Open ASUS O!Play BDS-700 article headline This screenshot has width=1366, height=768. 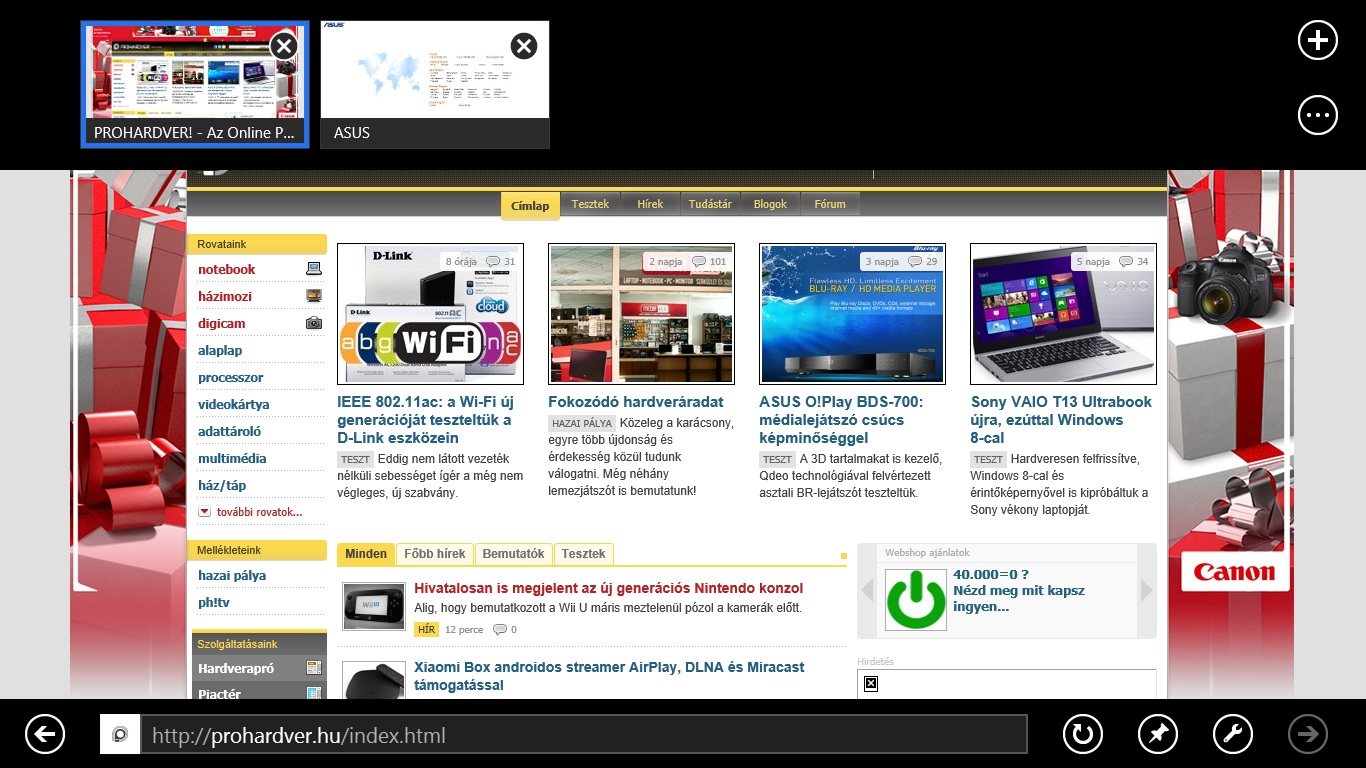coord(841,420)
